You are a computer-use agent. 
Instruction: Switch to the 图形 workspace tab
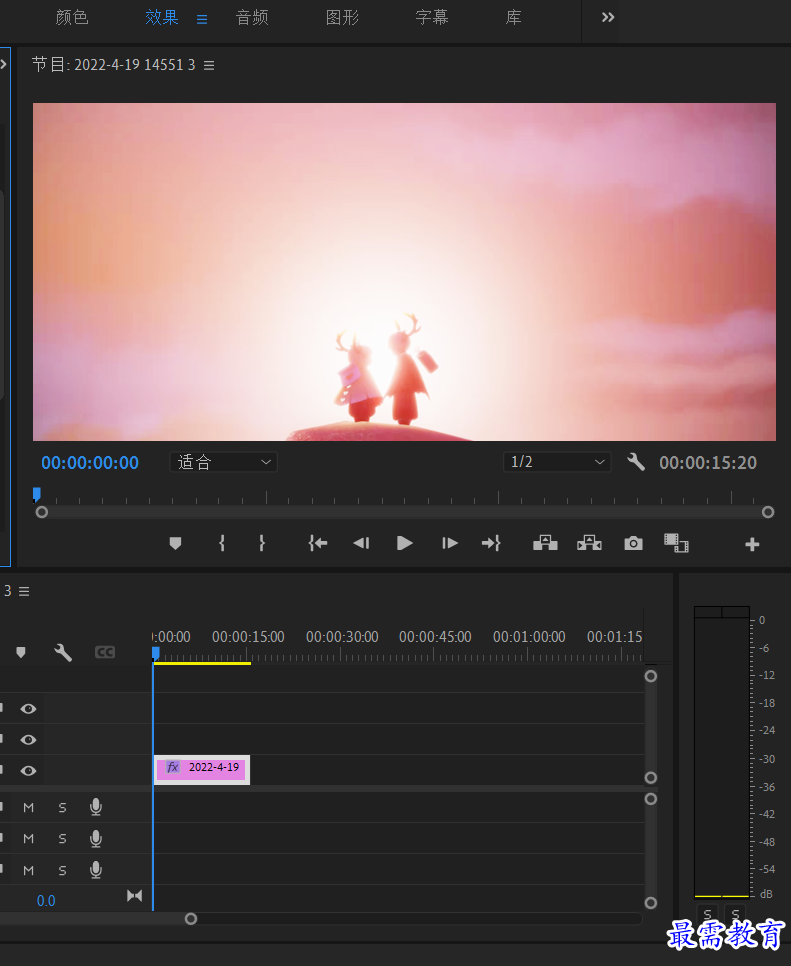(x=342, y=17)
